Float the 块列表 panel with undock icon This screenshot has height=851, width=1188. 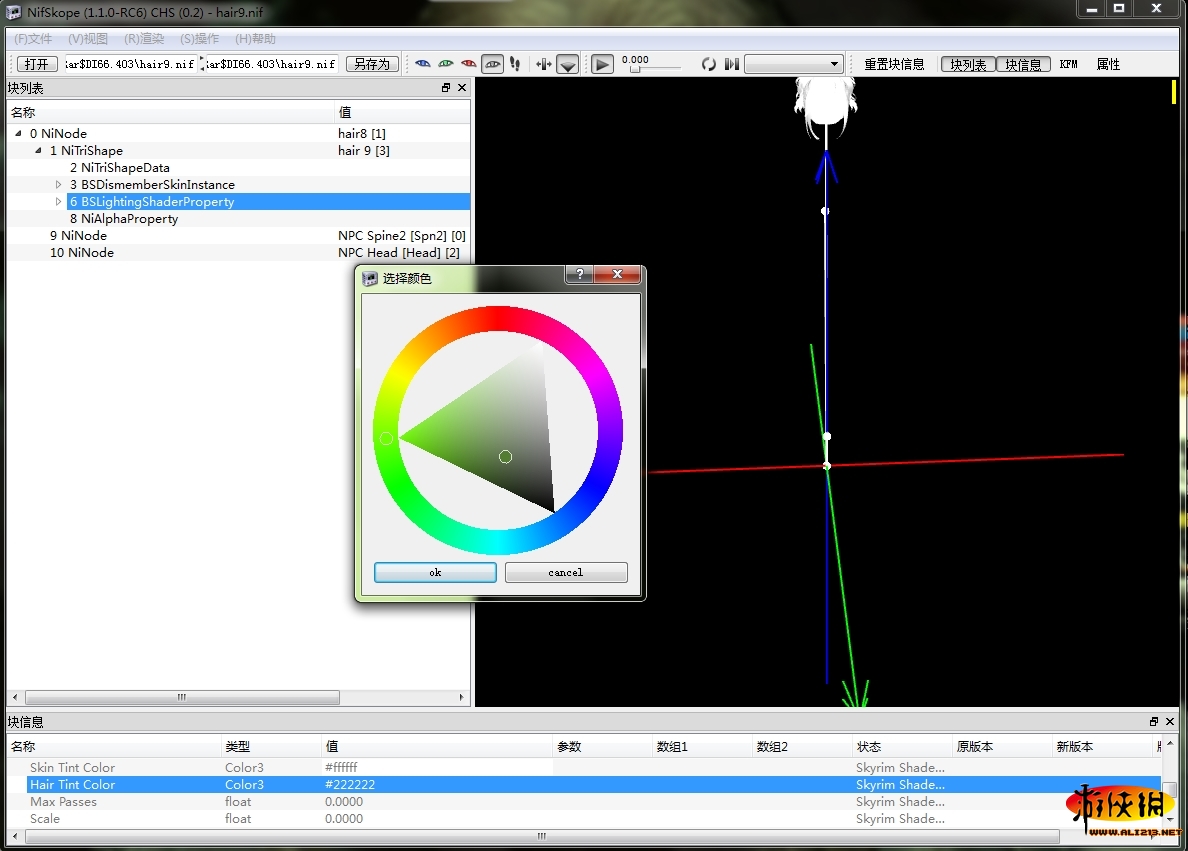(x=446, y=88)
